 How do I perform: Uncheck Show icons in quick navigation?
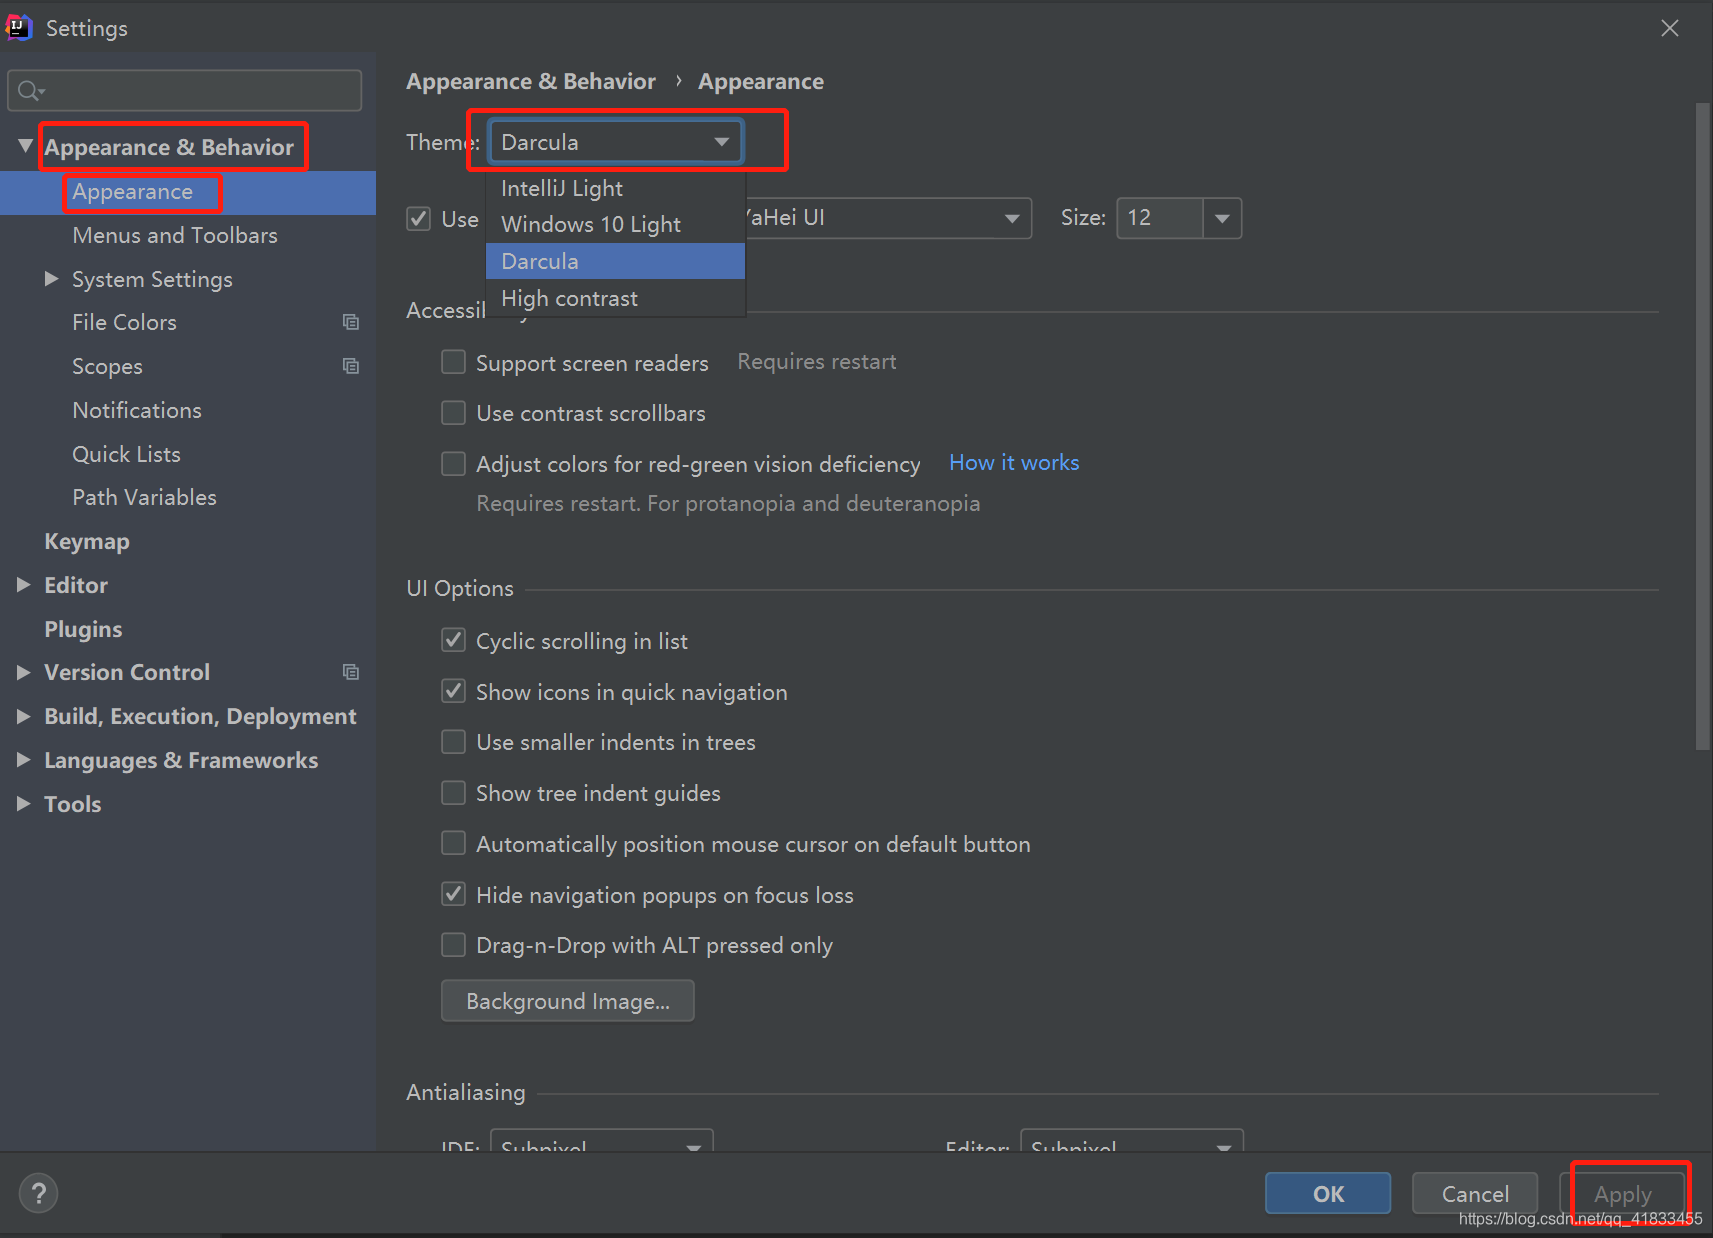pos(453,691)
